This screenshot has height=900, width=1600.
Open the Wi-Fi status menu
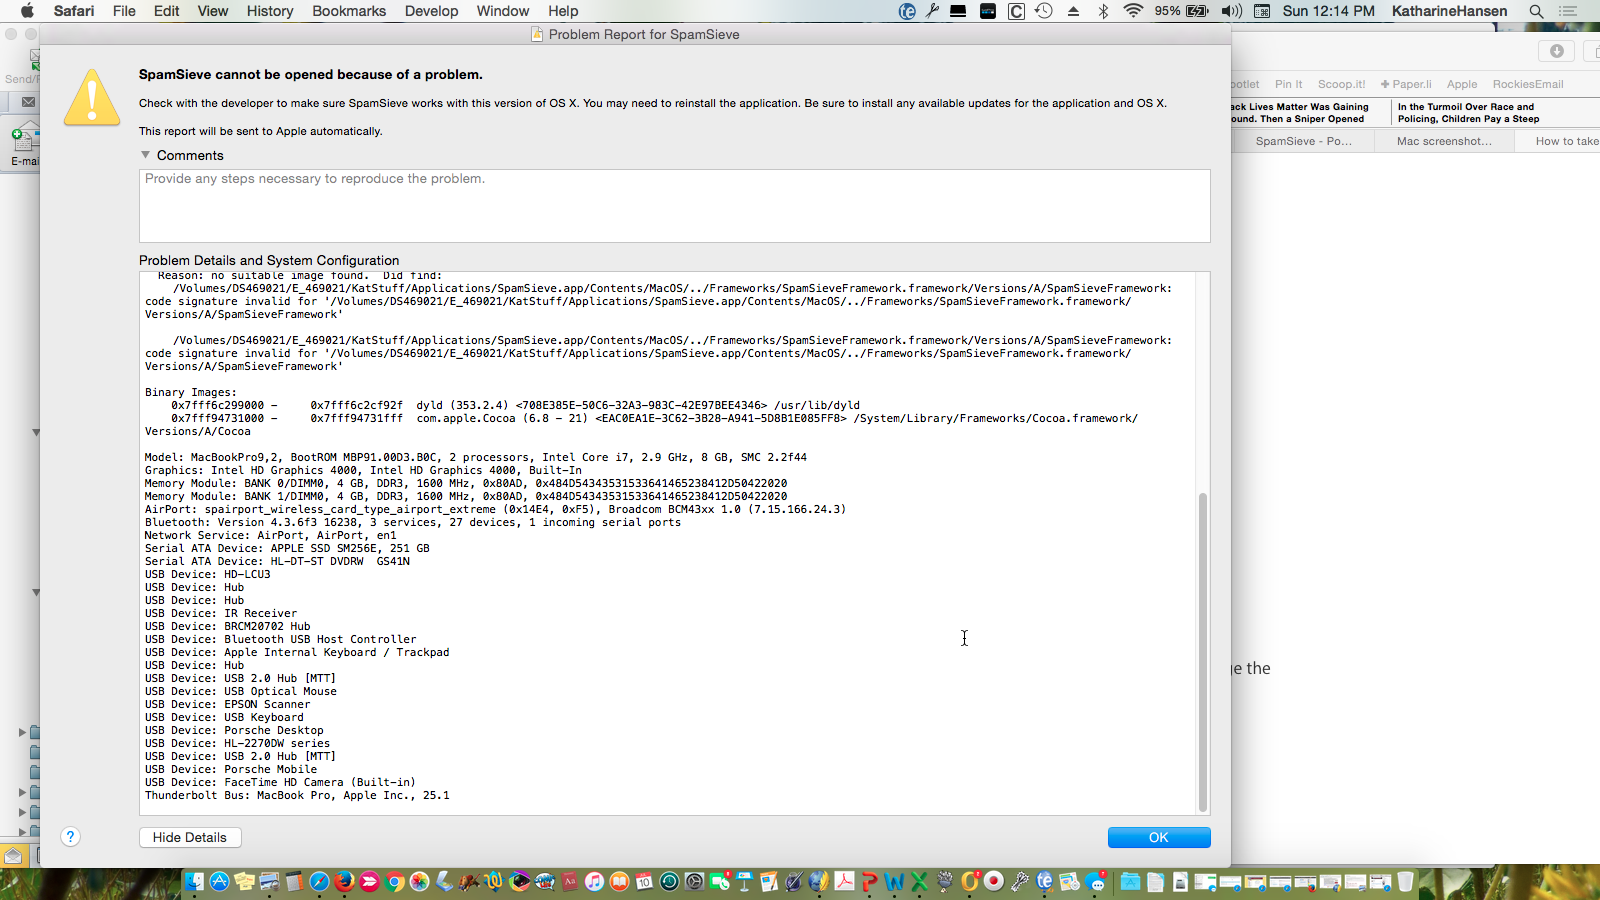click(1133, 11)
